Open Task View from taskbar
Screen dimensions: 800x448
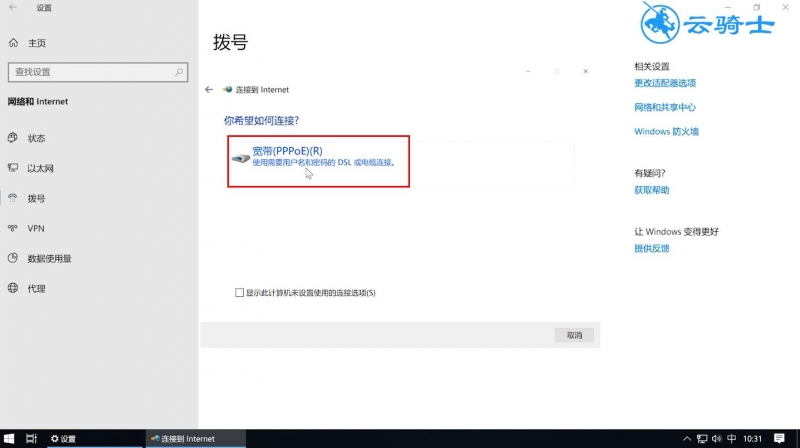tap(31, 438)
